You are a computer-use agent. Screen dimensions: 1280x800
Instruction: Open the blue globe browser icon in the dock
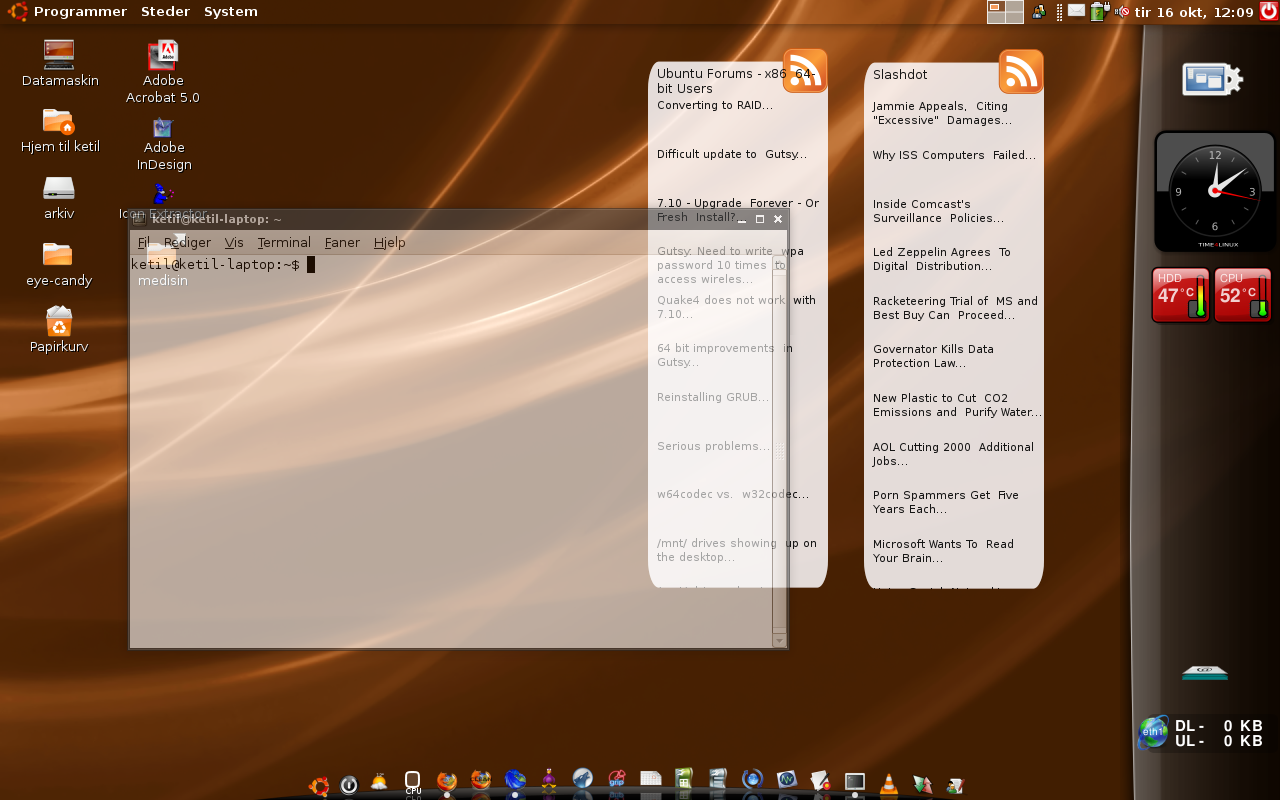click(515, 780)
